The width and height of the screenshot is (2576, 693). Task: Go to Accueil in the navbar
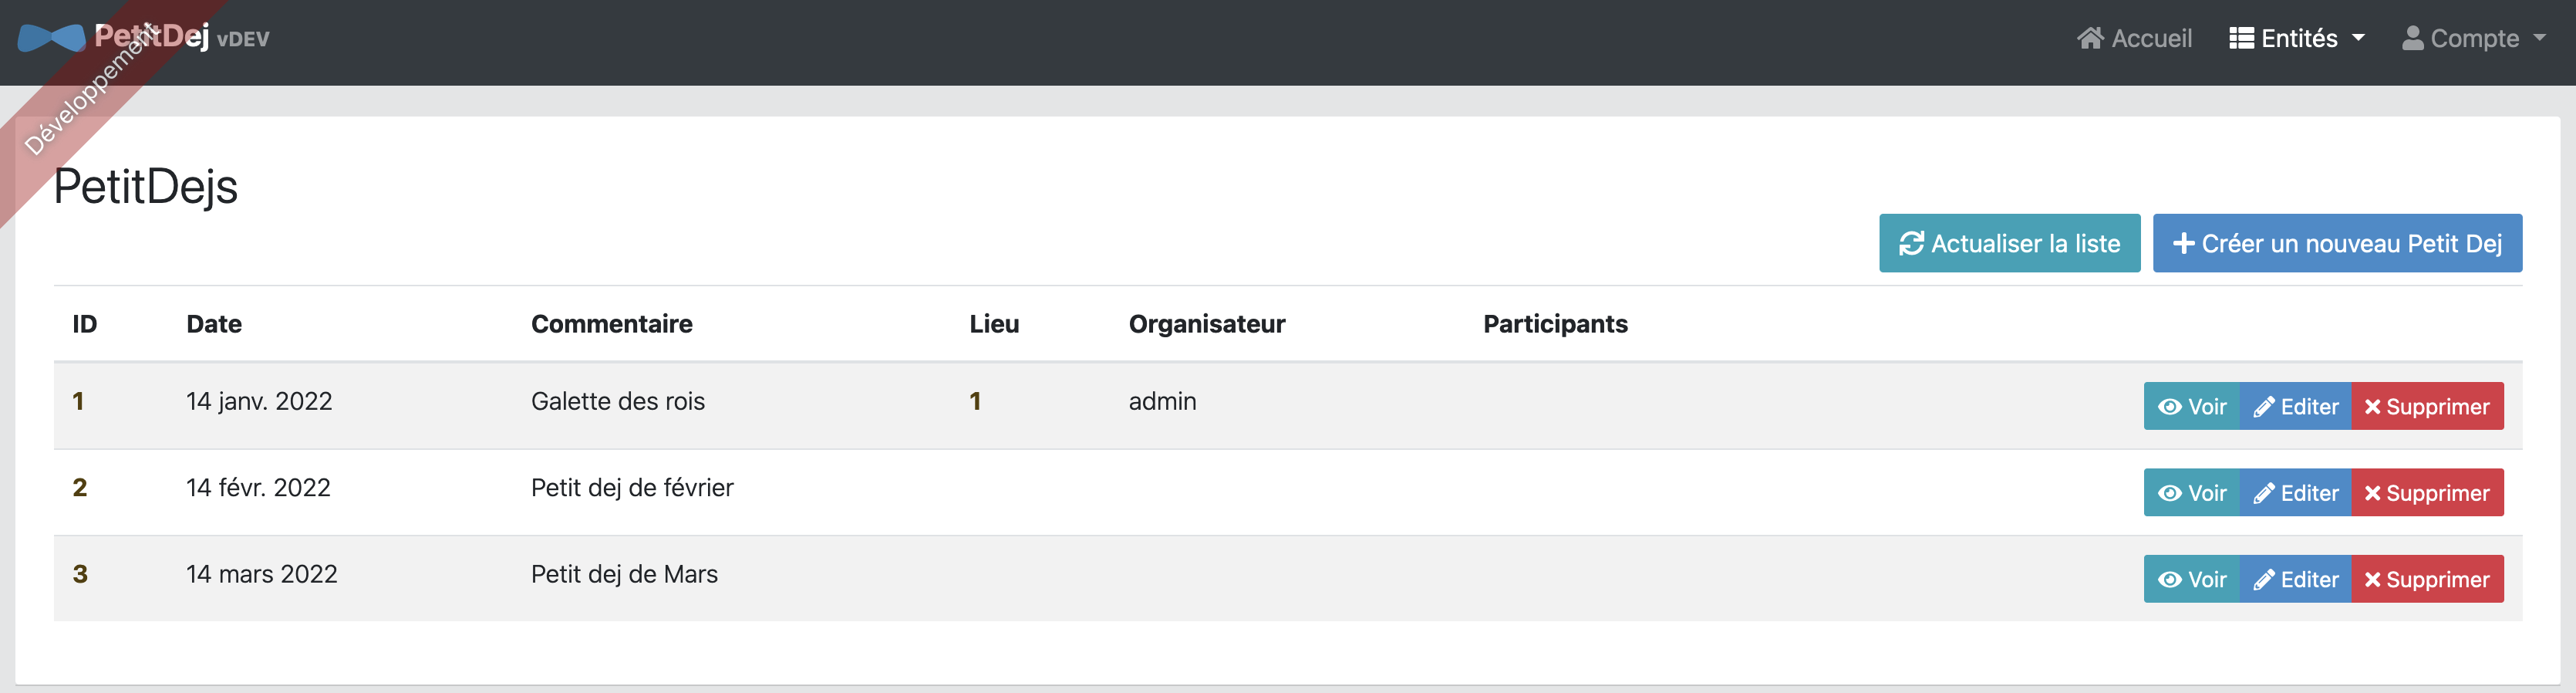[x=2151, y=38]
